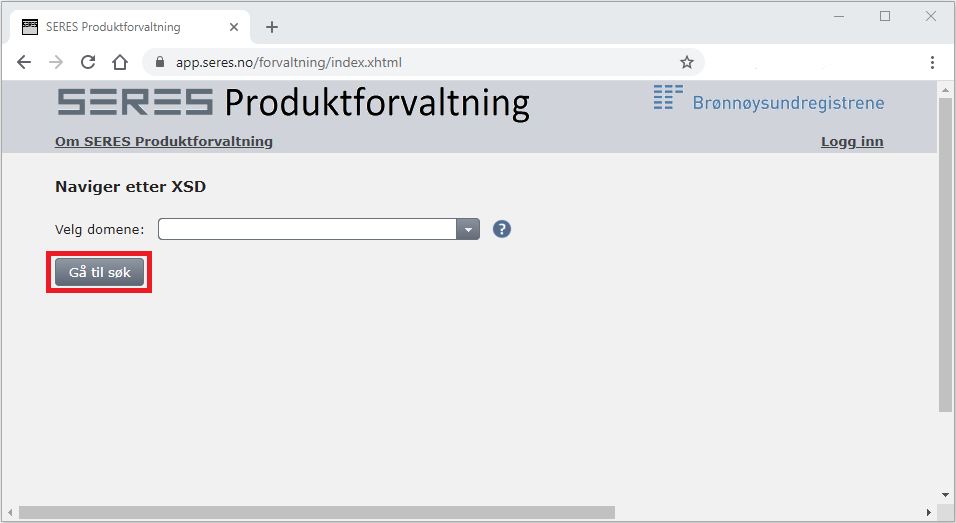Maximize the browser window
This screenshot has height=523, width=956.
pyautogui.click(x=885, y=16)
